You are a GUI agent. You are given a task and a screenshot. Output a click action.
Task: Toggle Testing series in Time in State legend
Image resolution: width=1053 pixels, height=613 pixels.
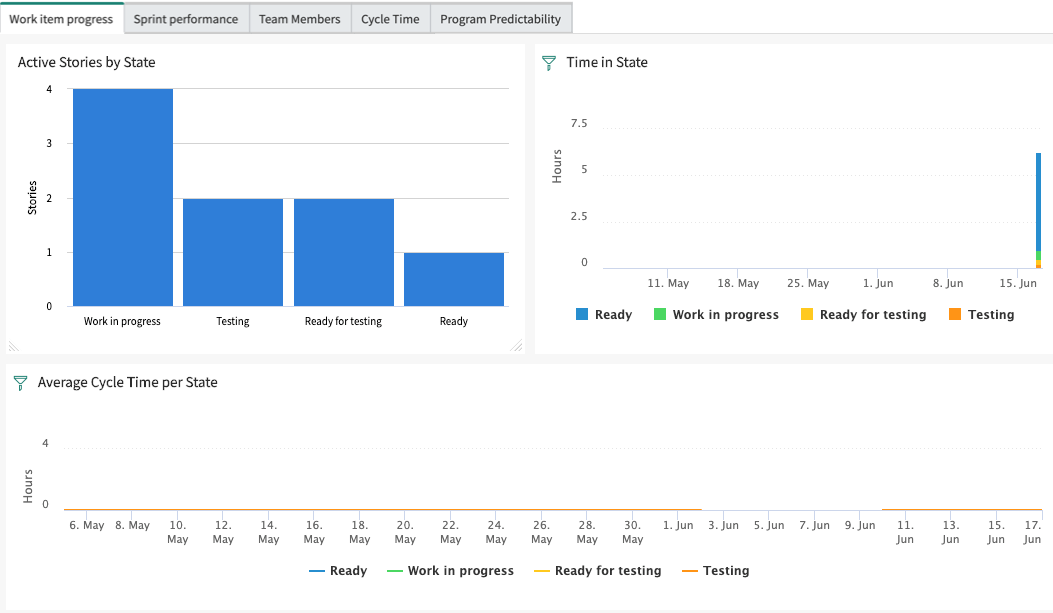[982, 314]
